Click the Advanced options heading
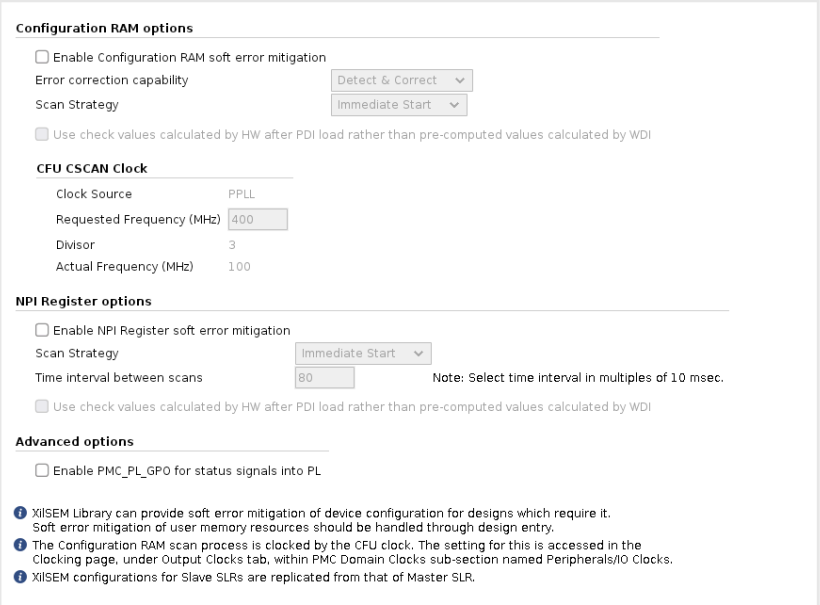The height and width of the screenshot is (605, 820). click(x=75, y=440)
